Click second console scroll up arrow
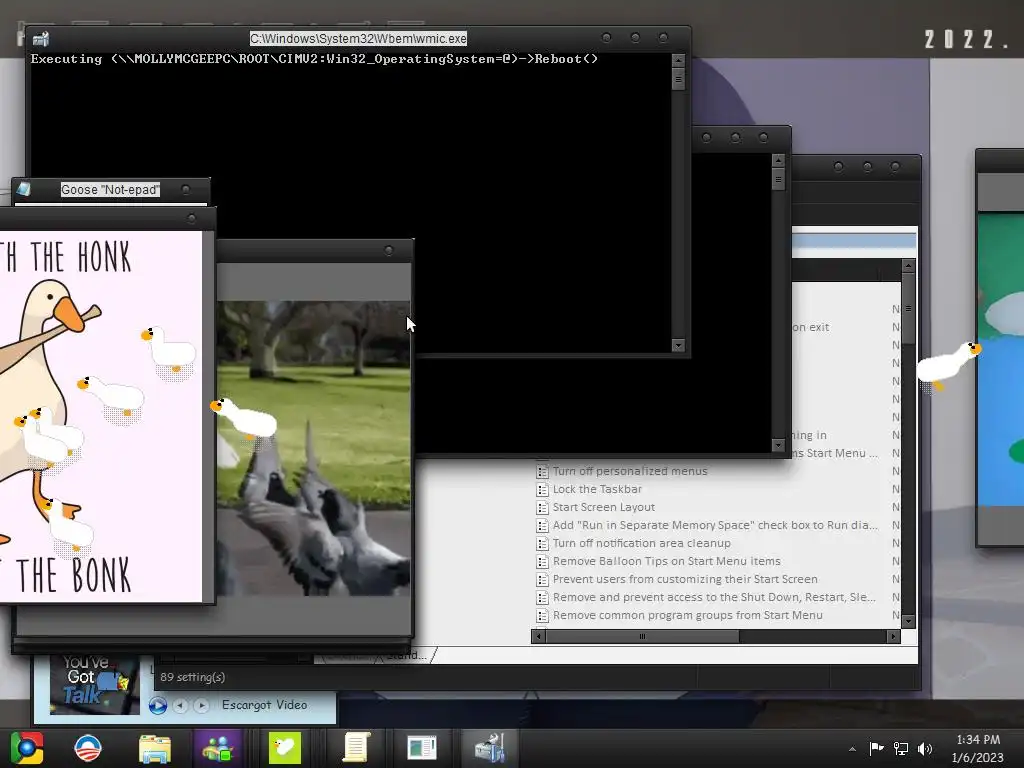 point(777,160)
